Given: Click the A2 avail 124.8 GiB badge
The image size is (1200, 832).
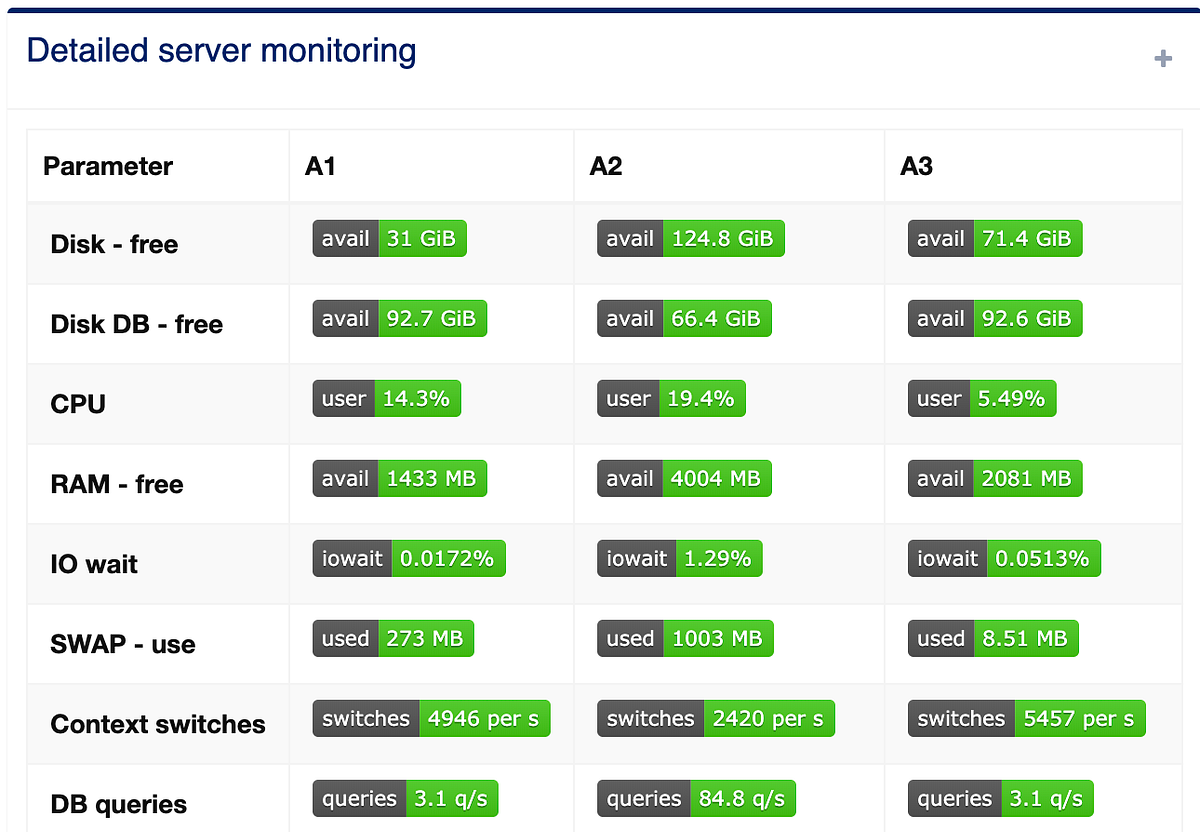Looking at the screenshot, I should click(691, 238).
